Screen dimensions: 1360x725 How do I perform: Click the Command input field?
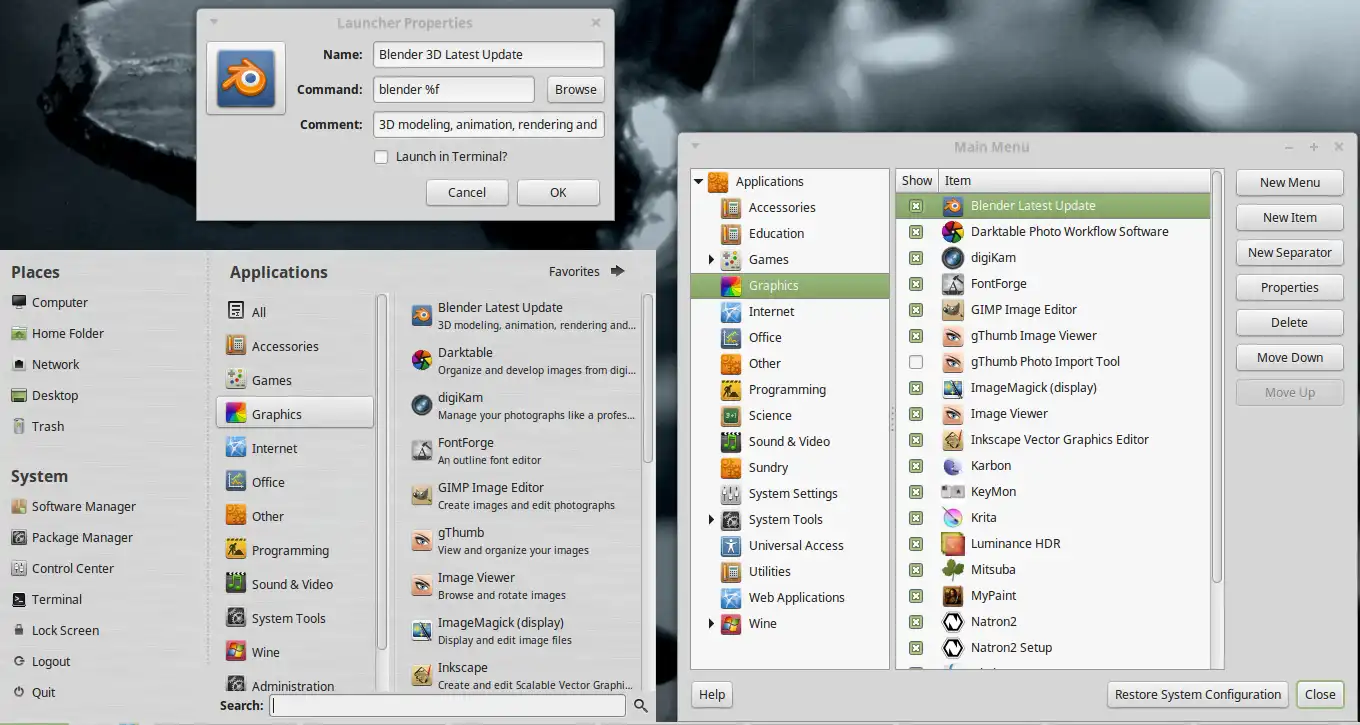[x=454, y=90]
